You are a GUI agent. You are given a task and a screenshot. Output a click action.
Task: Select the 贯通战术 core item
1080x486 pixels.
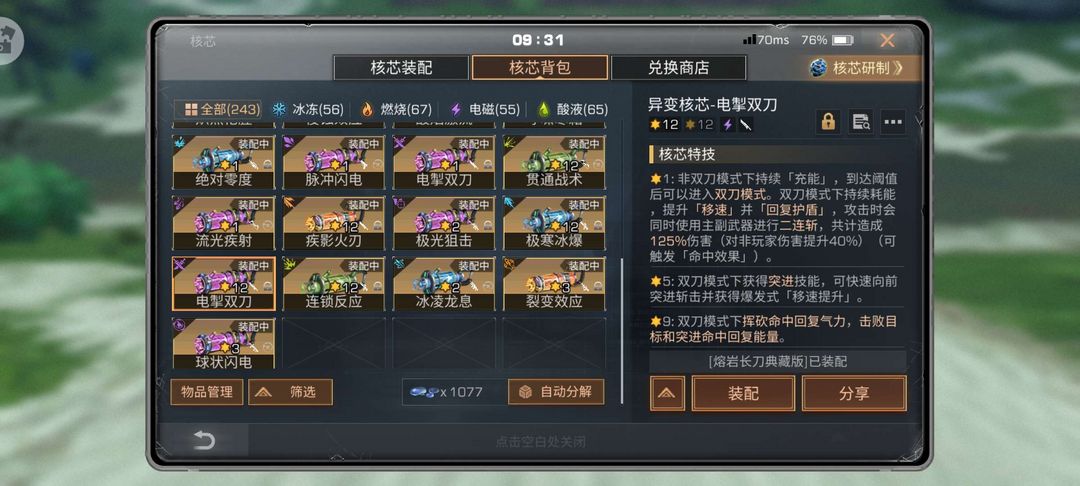coord(554,162)
